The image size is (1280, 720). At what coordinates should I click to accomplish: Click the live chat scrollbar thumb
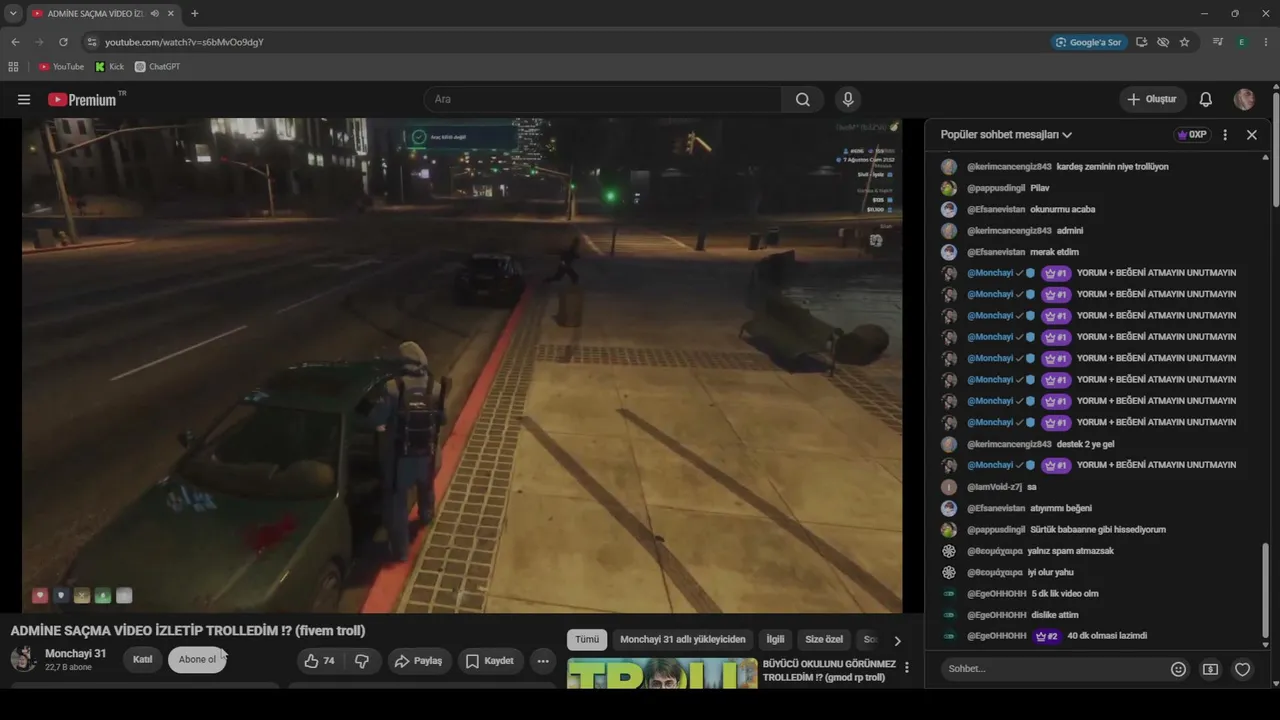tap(1266, 590)
